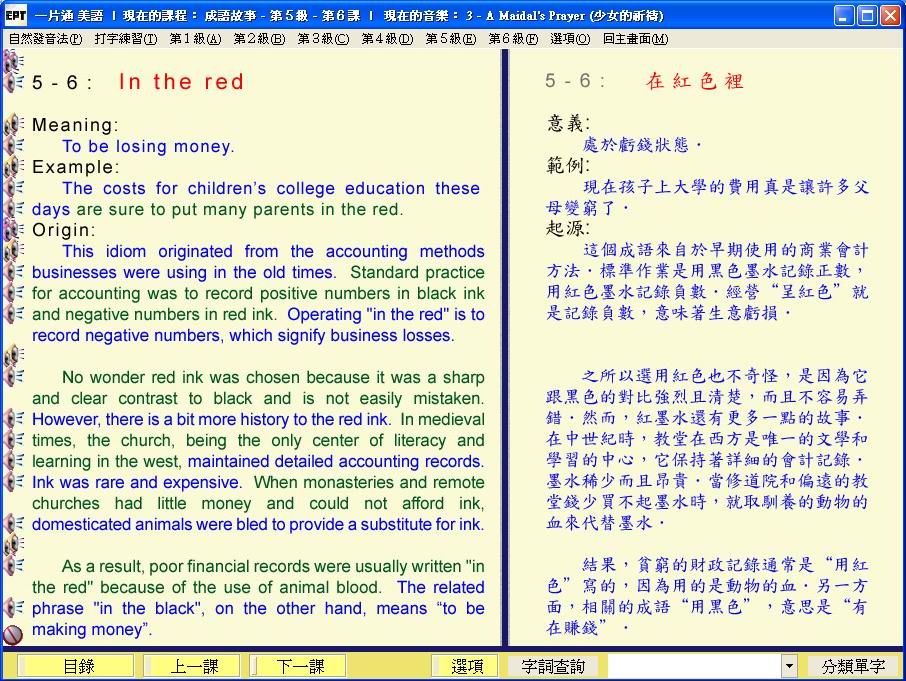Click the 目錄 button
Image resolution: width=906 pixels, height=681 pixels.
coord(79,666)
